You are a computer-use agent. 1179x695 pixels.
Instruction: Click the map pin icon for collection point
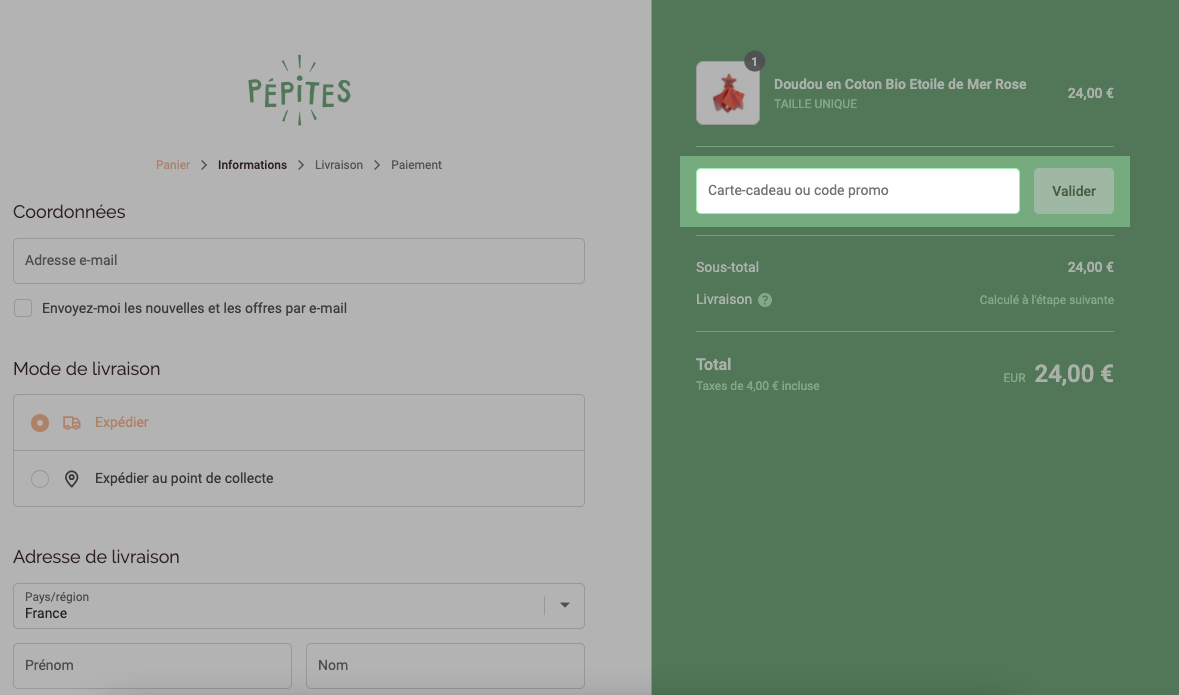(x=71, y=479)
